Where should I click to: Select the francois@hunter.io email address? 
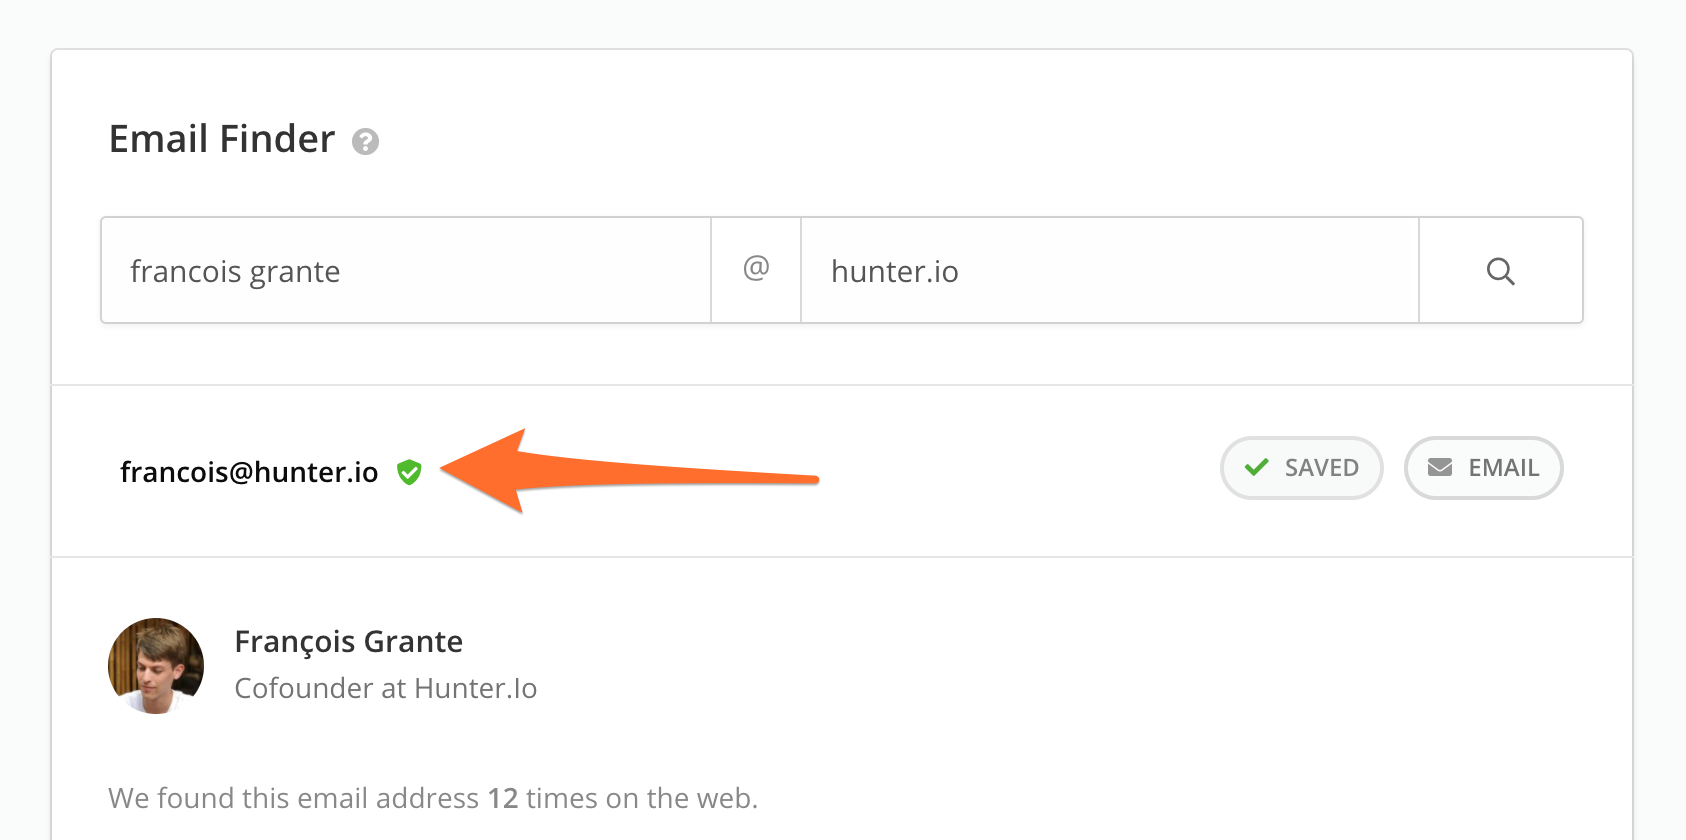(249, 472)
